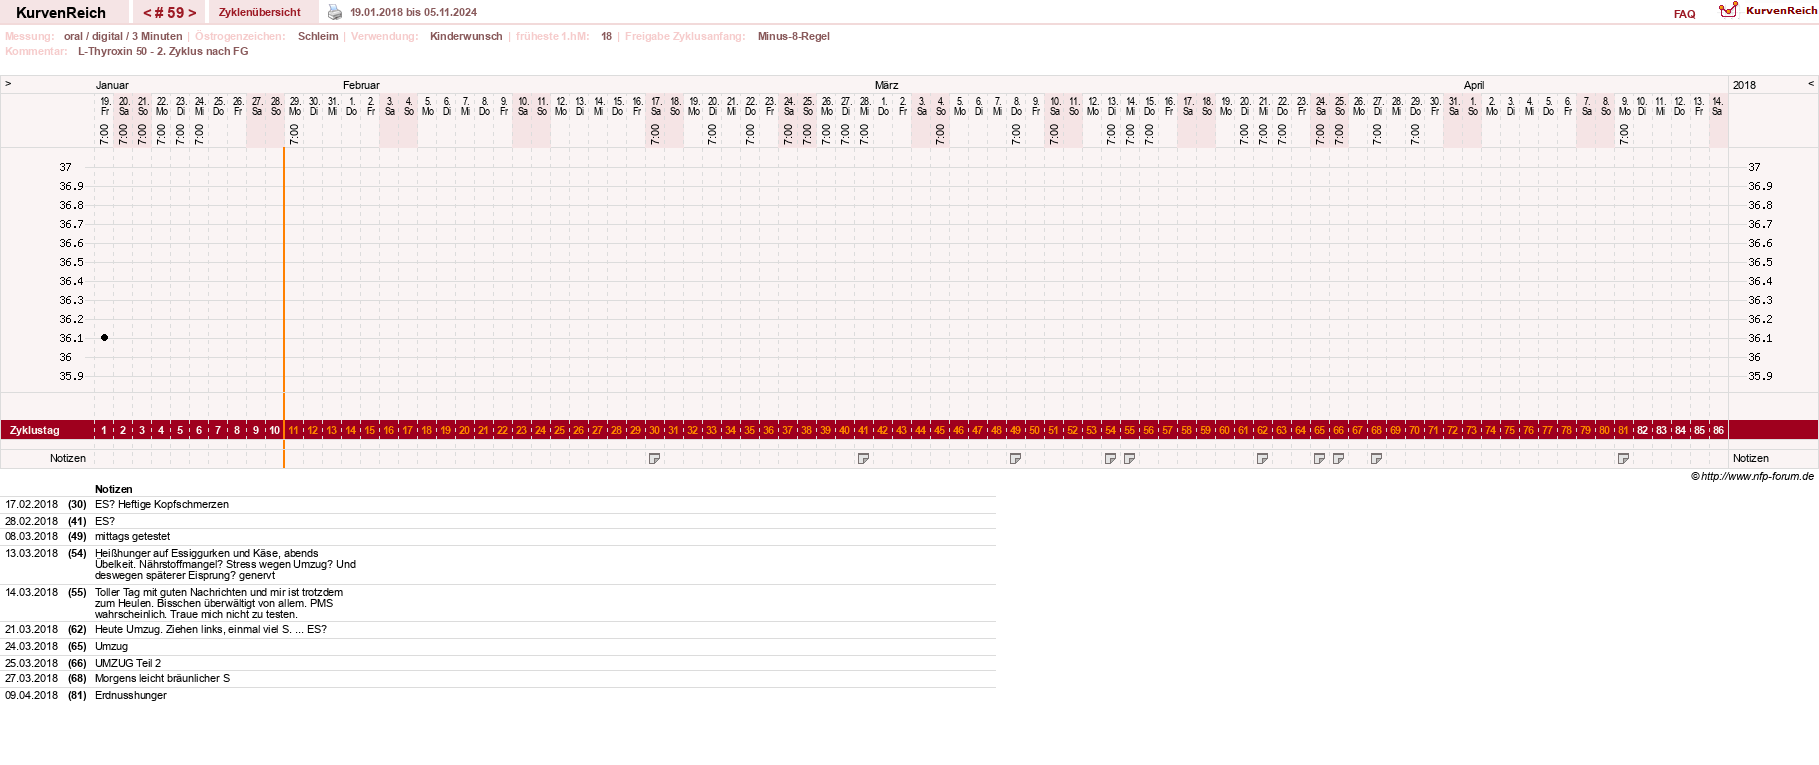Select the 36.1 temperature dot on the chart
The width and height of the screenshot is (1819, 765).
[x=104, y=338]
